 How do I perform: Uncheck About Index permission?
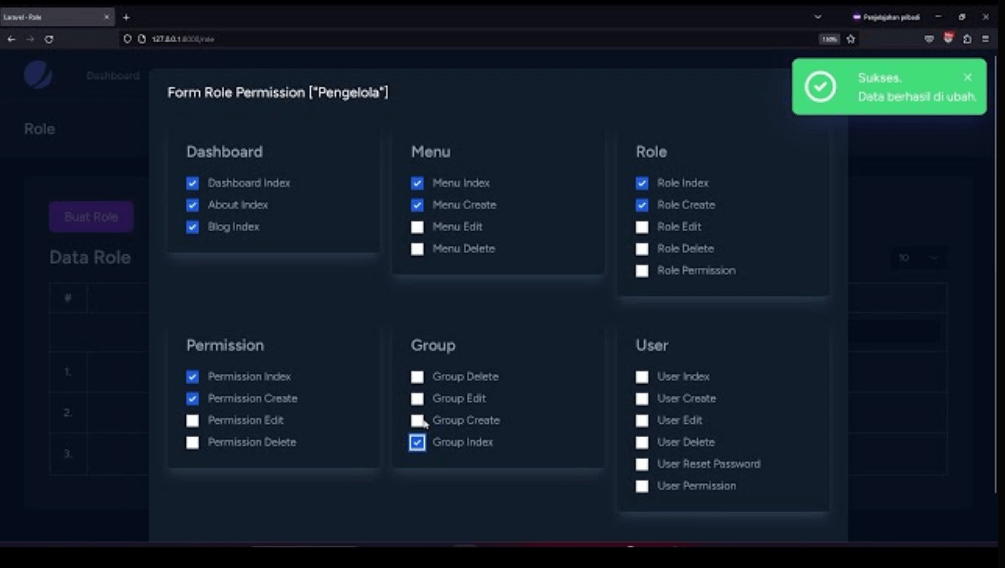coord(192,205)
